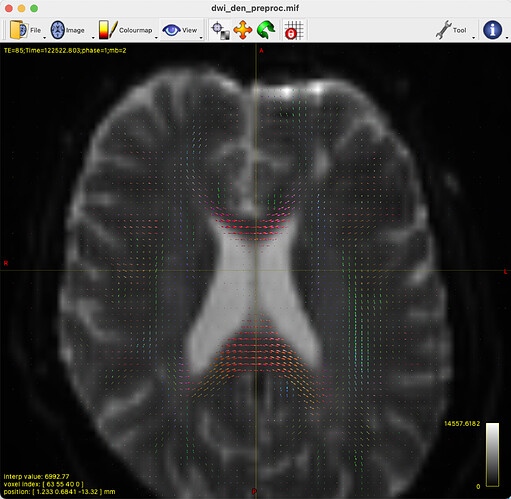Viewport: 511px width, 499px height.
Task: Expand the Colourmap dropdown arrow
Action: pos(156,38)
